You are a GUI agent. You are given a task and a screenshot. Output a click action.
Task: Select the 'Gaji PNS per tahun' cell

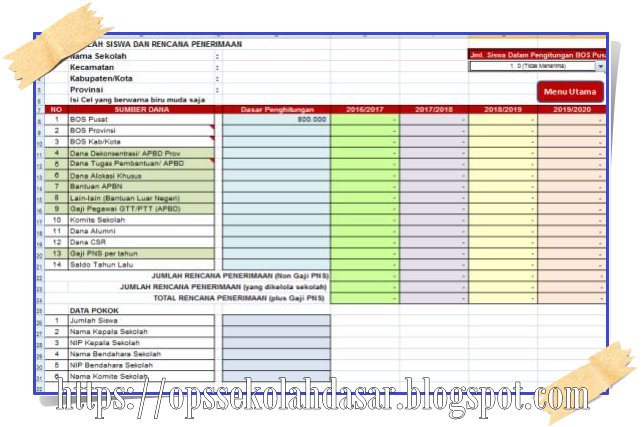[142, 253]
